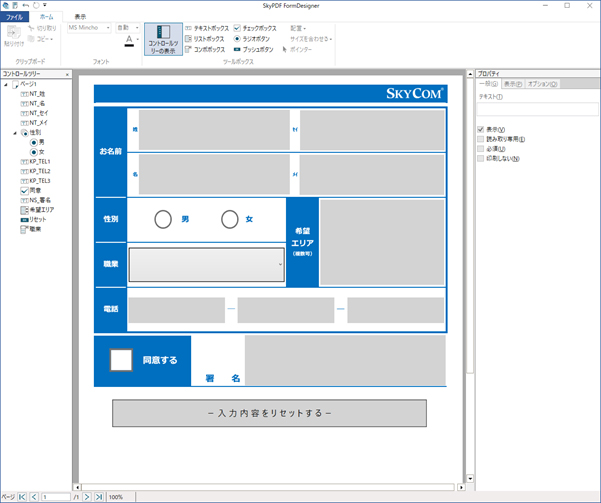Go to the last page button
Image resolution: width=601 pixels, height=503 pixels.
pos(99,497)
